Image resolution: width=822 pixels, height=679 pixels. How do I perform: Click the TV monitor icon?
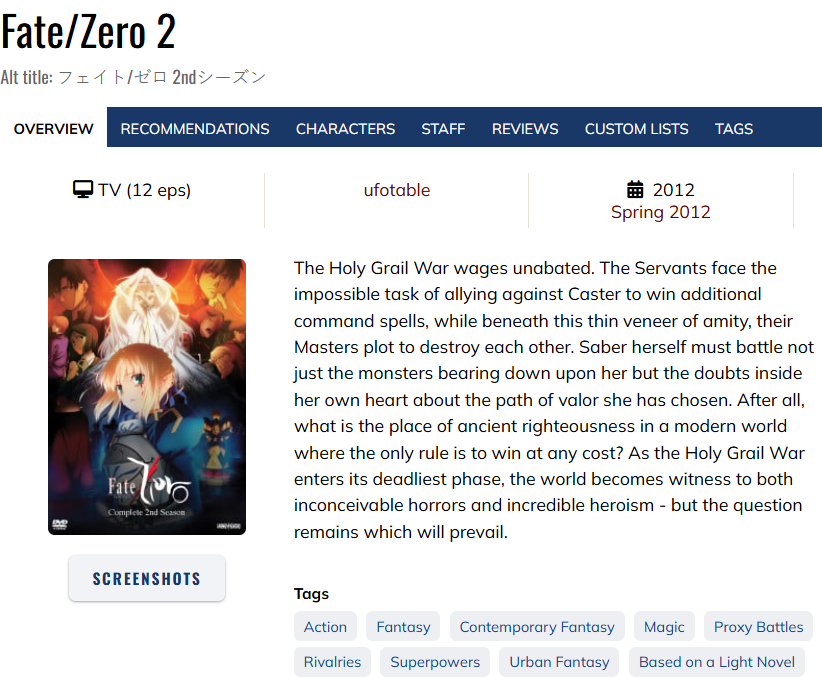[83, 189]
